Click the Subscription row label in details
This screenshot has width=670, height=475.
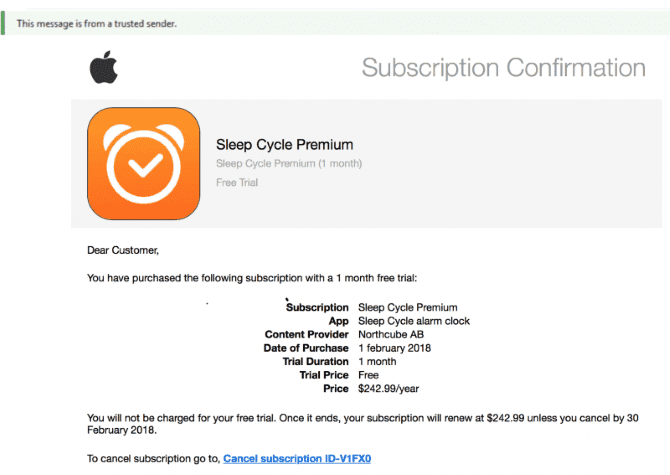317,308
